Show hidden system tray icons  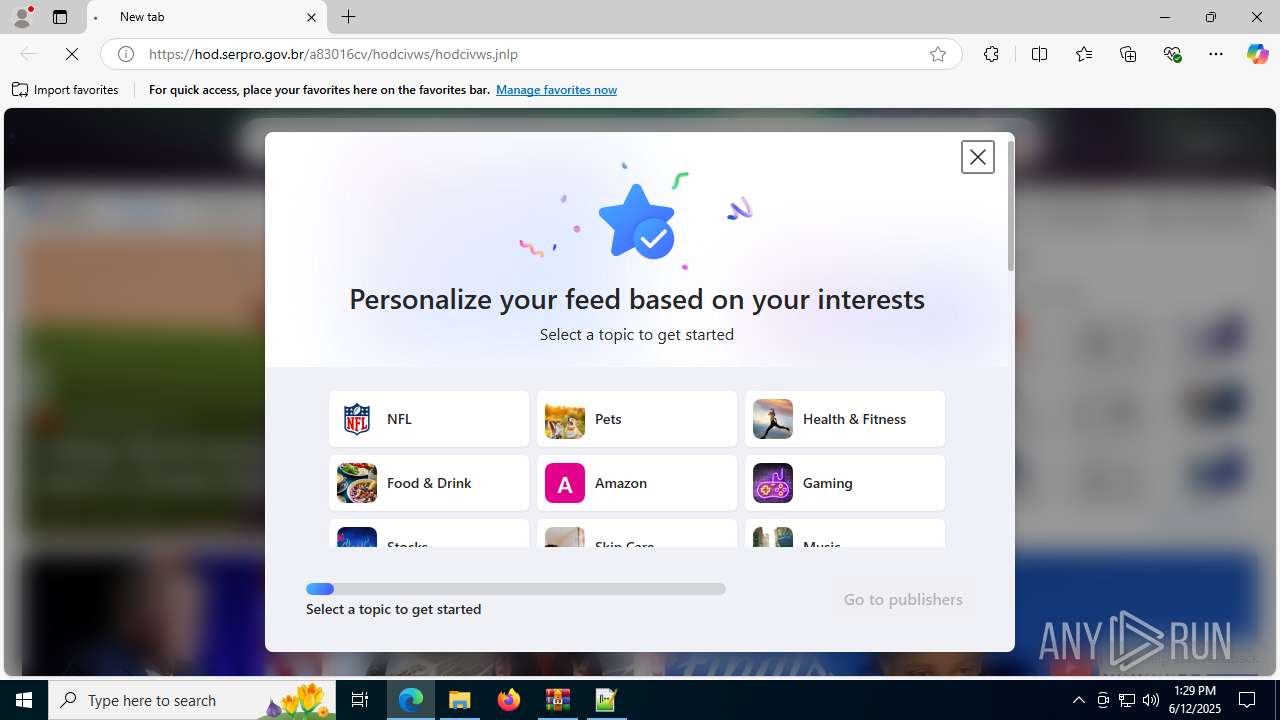[x=1078, y=700]
